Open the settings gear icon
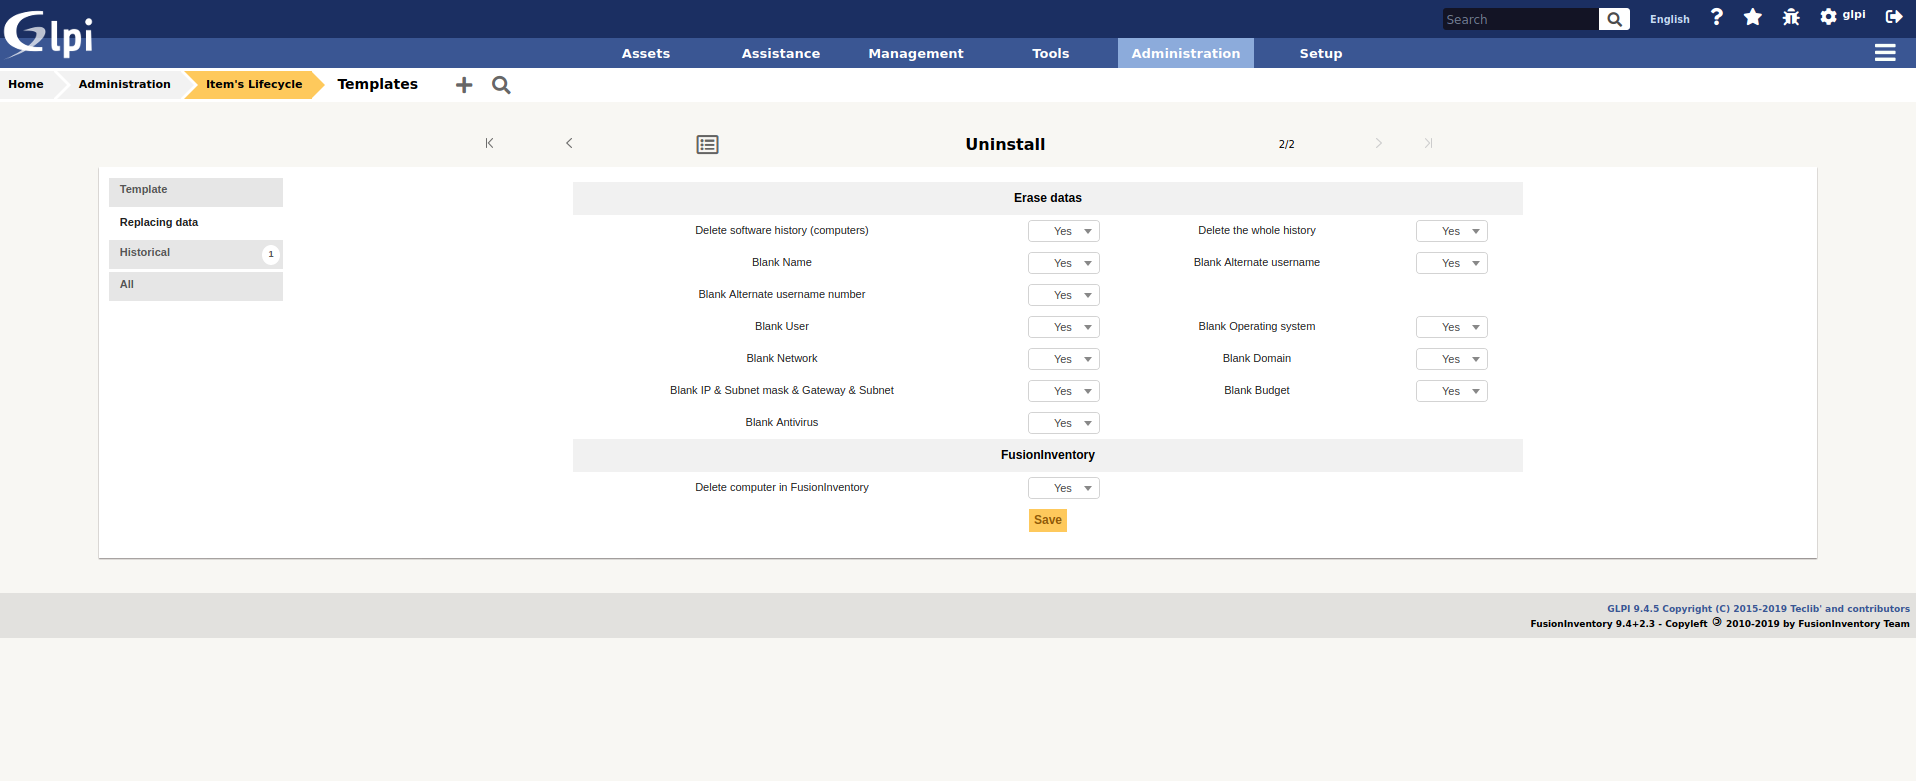This screenshot has height=781, width=1916. click(1828, 17)
